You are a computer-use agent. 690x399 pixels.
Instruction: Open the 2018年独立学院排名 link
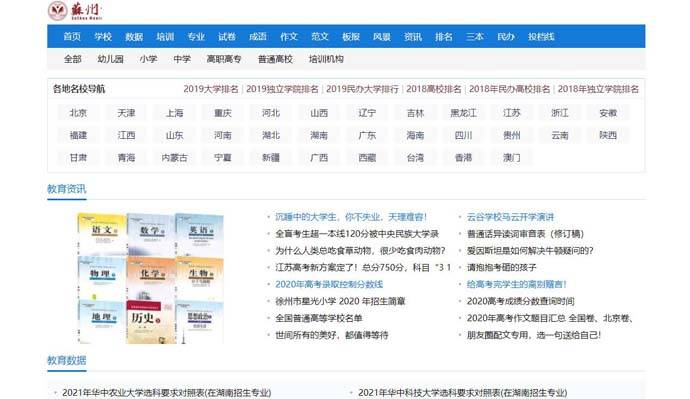[598, 89]
